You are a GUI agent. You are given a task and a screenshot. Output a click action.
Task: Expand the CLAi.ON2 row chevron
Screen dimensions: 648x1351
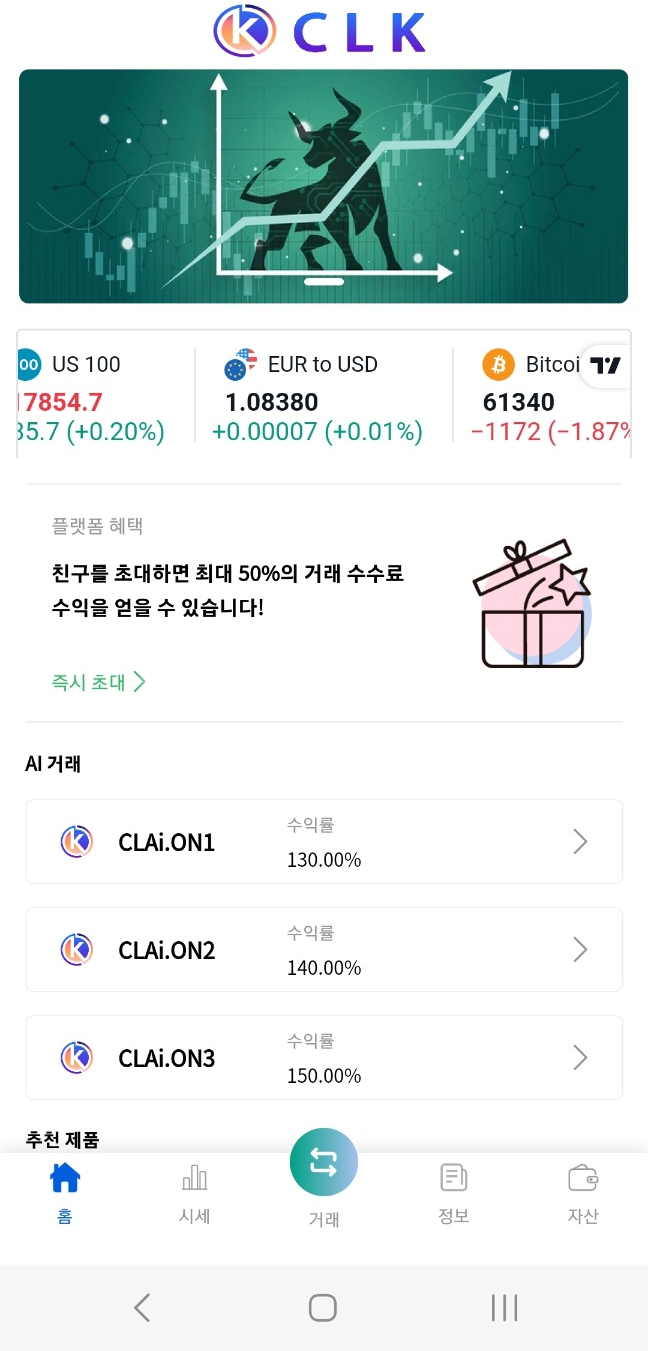[x=580, y=950]
